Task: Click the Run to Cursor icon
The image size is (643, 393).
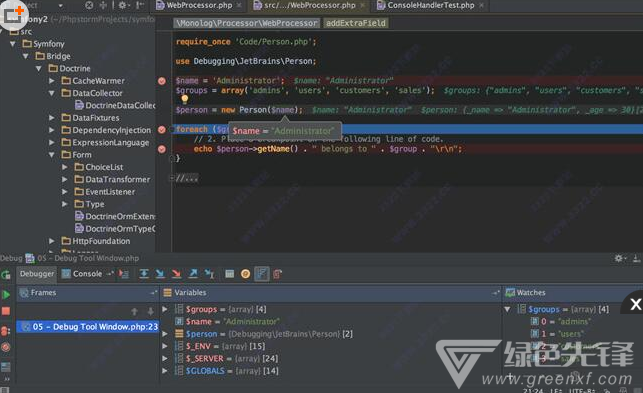Action: click(210, 274)
